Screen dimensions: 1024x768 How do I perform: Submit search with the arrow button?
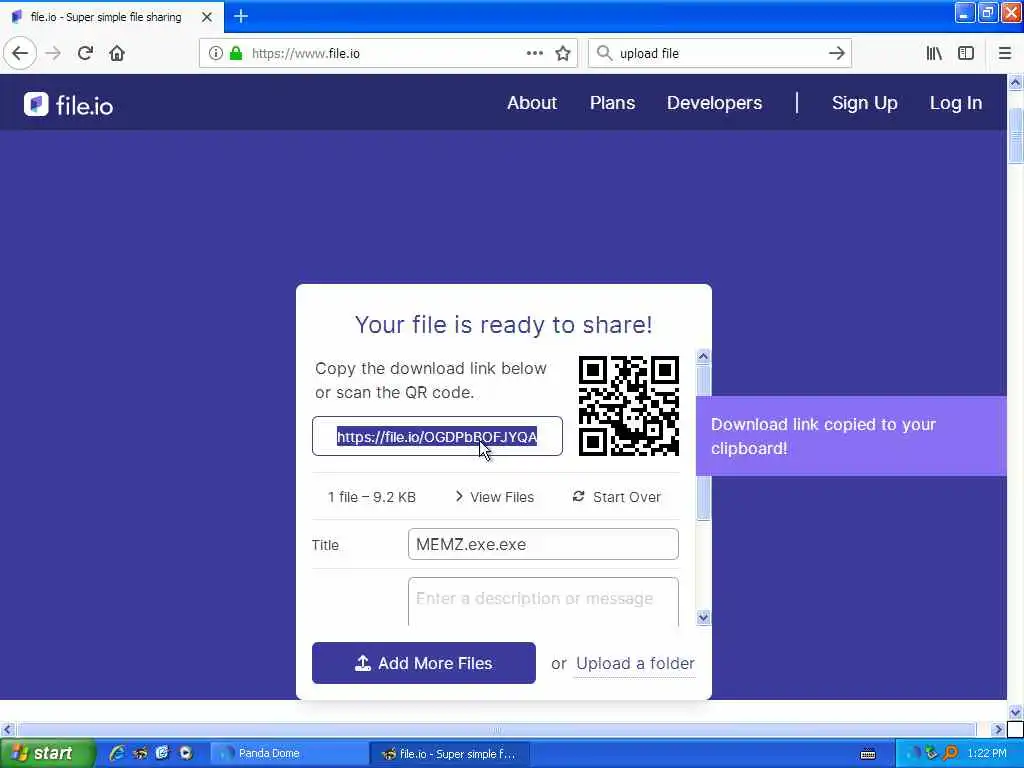tap(837, 53)
